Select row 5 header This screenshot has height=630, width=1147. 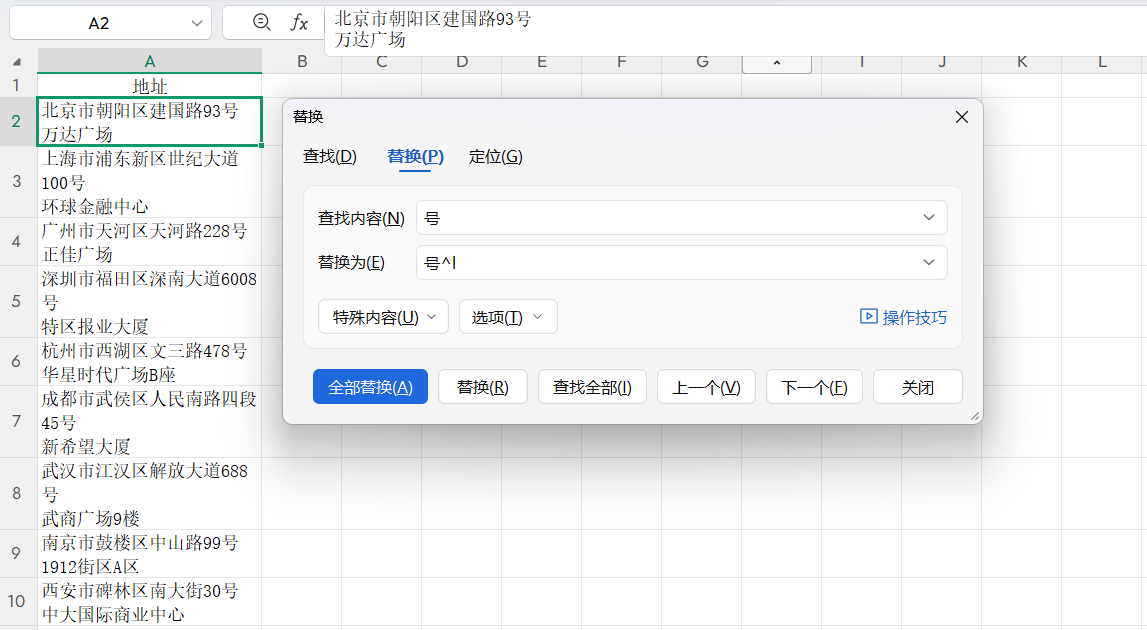(x=16, y=301)
